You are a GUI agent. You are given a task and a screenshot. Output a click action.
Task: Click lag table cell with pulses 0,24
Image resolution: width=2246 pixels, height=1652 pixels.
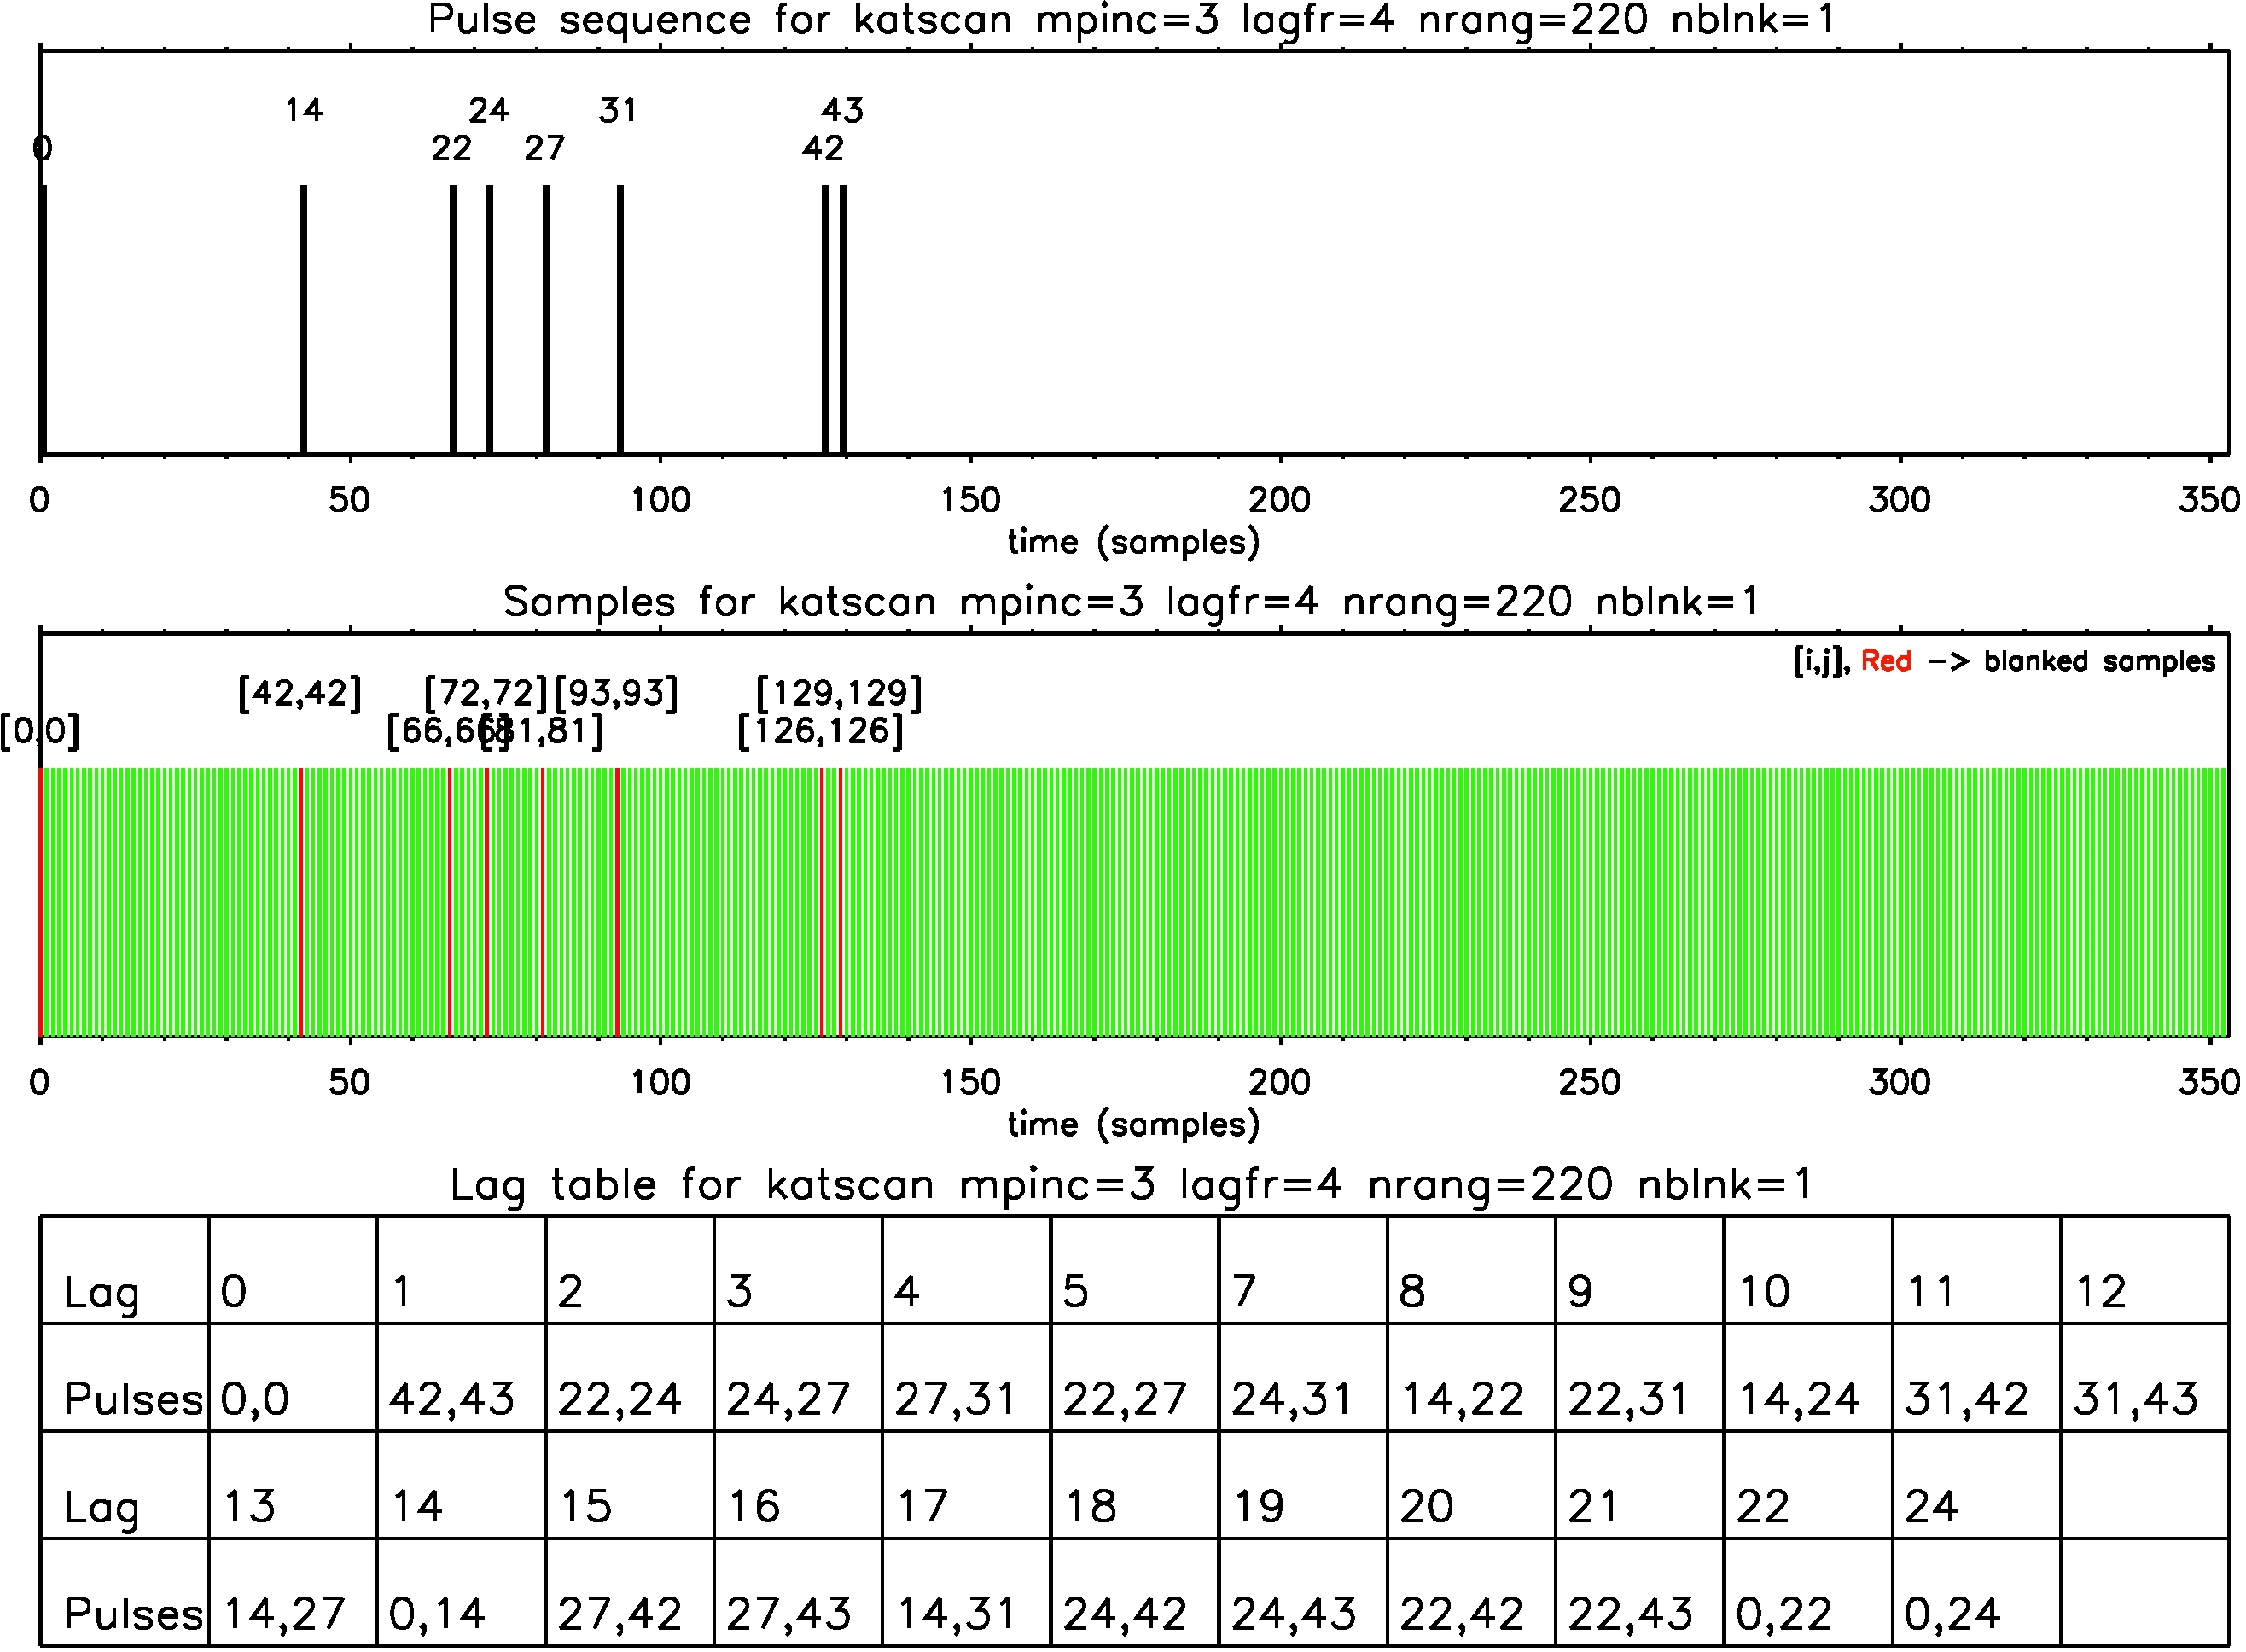click(x=1952, y=1613)
